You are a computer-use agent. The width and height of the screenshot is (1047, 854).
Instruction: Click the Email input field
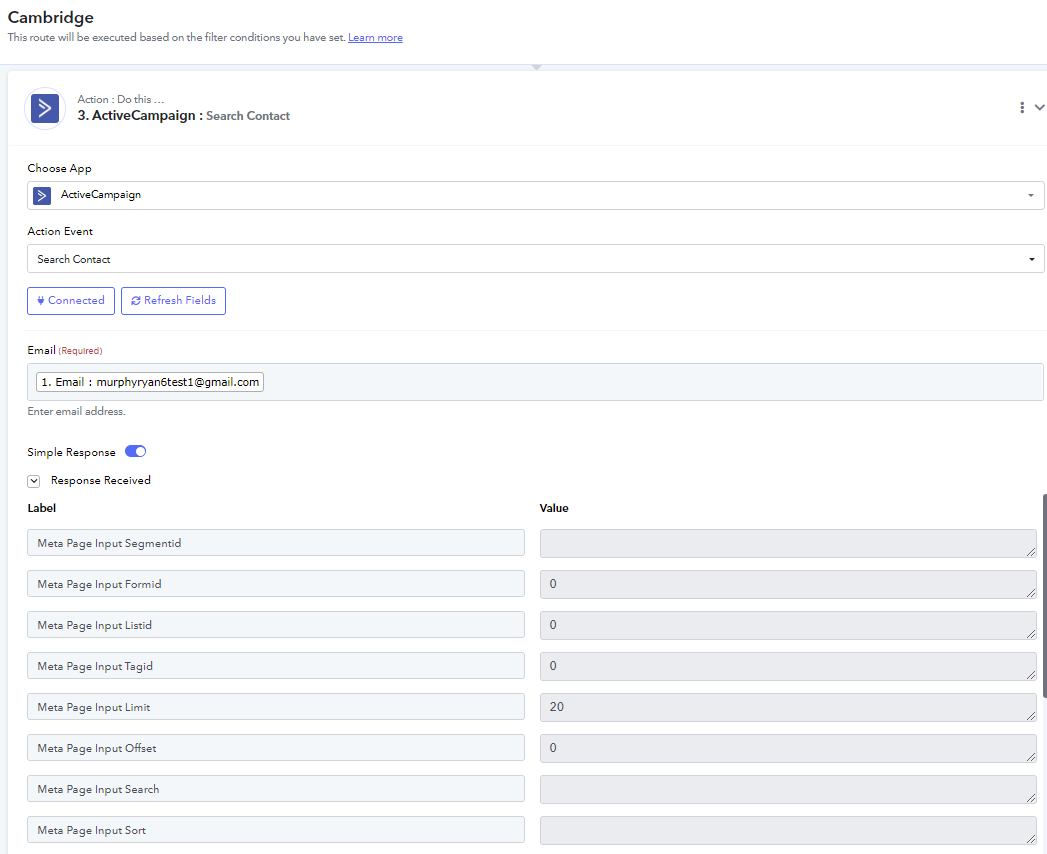[536, 382]
